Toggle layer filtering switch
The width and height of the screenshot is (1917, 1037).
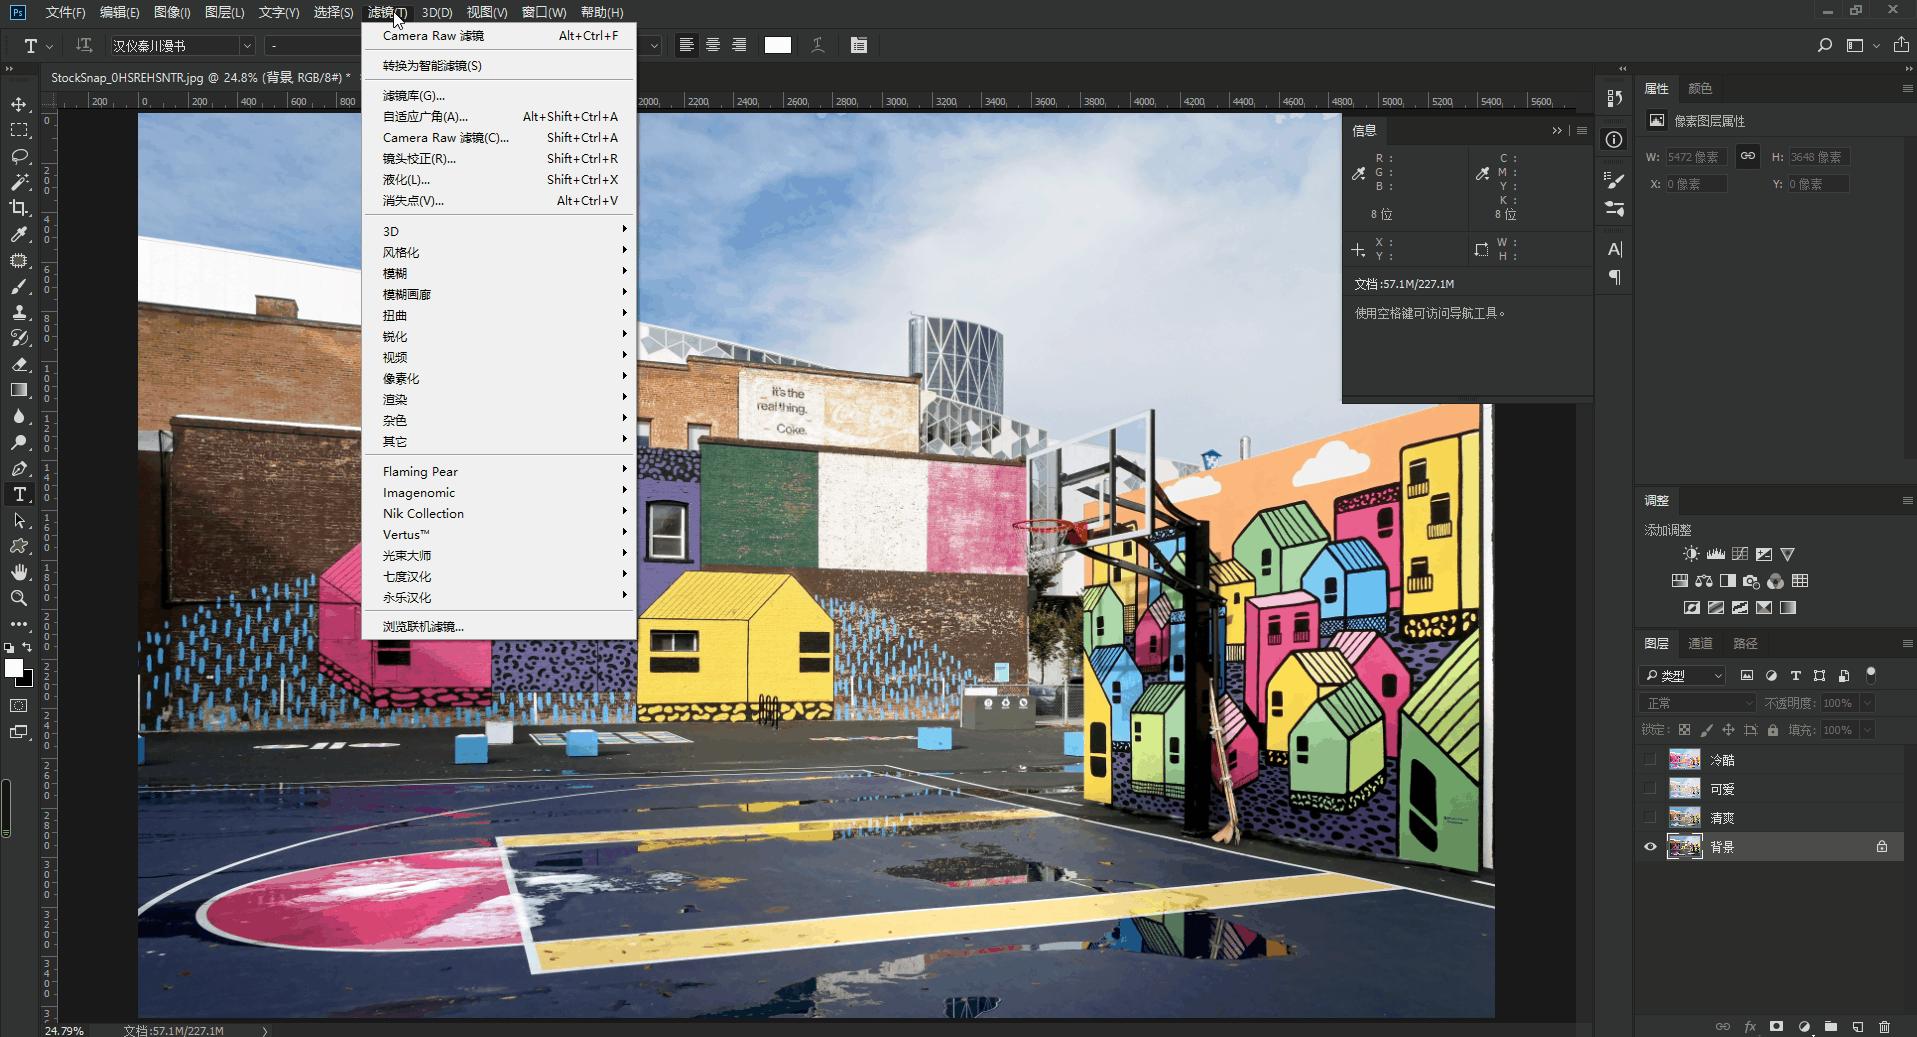click(x=1871, y=674)
